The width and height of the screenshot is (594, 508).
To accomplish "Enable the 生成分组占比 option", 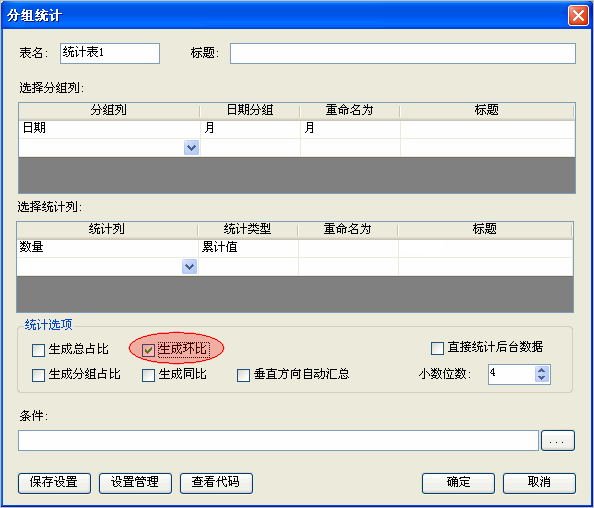I will click(38, 375).
